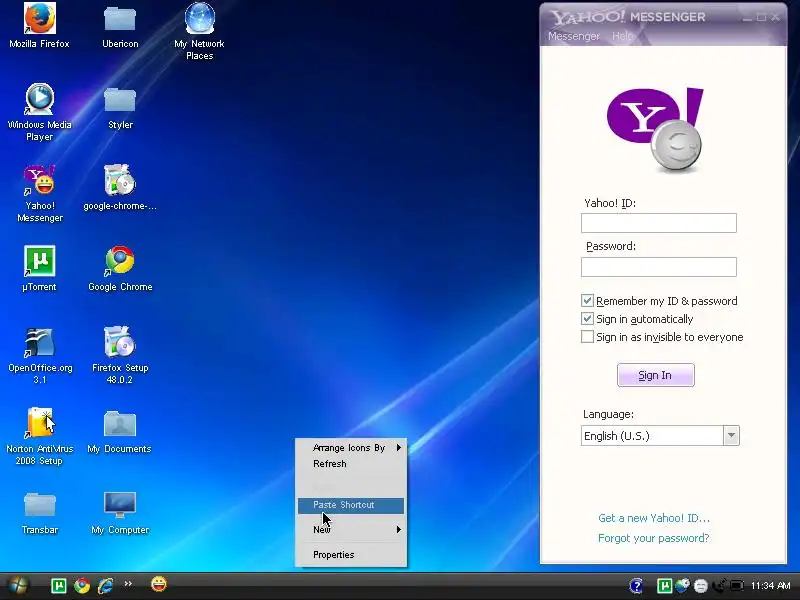The height and width of the screenshot is (600, 800).
Task: Choose Paste Shortcut in context menu
Action: coord(352,505)
